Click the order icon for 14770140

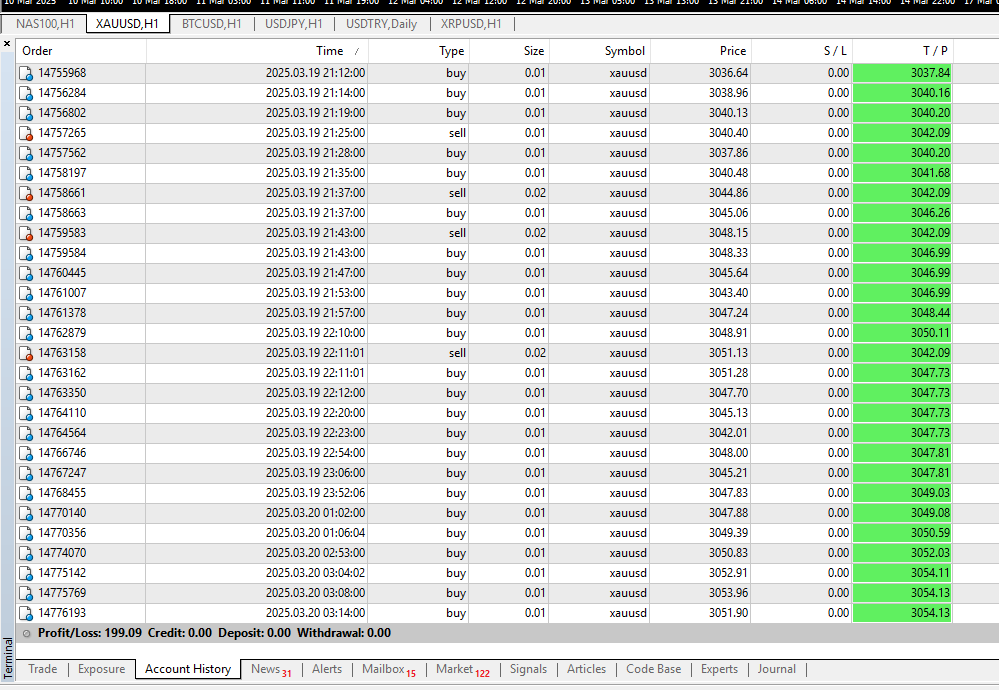tap(26, 514)
